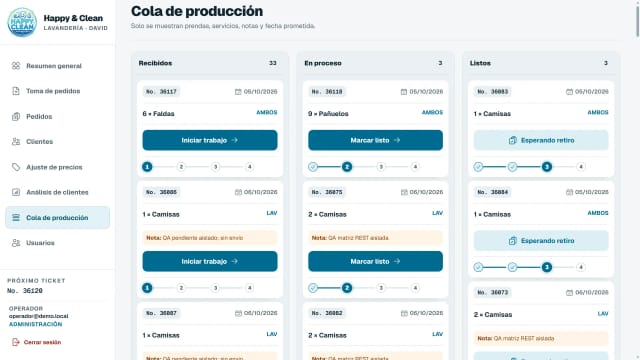Click the ADMINISTRACIÓN role link
Screen dimensions: 640x360
(x=36, y=324)
